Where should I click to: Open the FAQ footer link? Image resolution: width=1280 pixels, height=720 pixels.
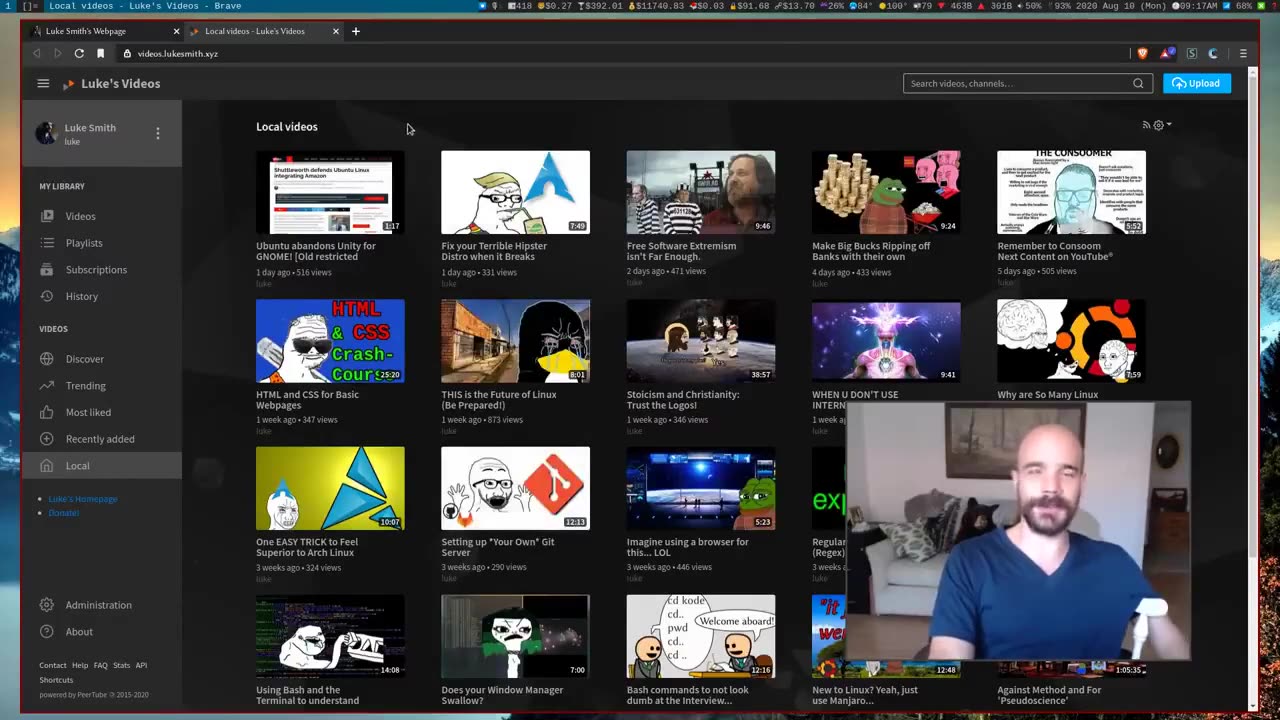[101, 665]
